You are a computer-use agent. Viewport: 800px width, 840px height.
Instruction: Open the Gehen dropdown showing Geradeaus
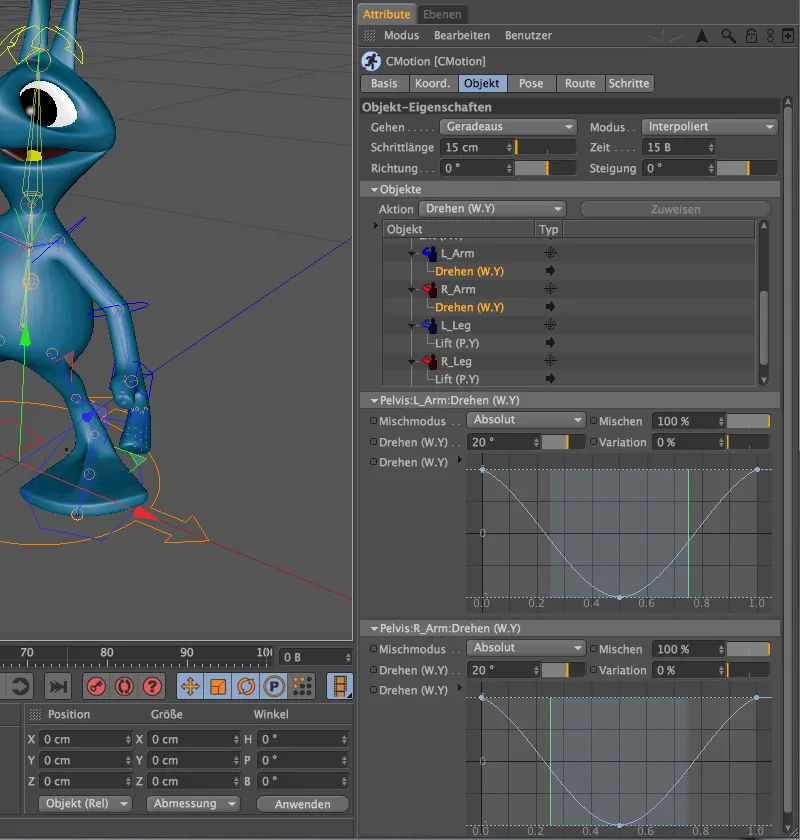pyautogui.click(x=508, y=126)
